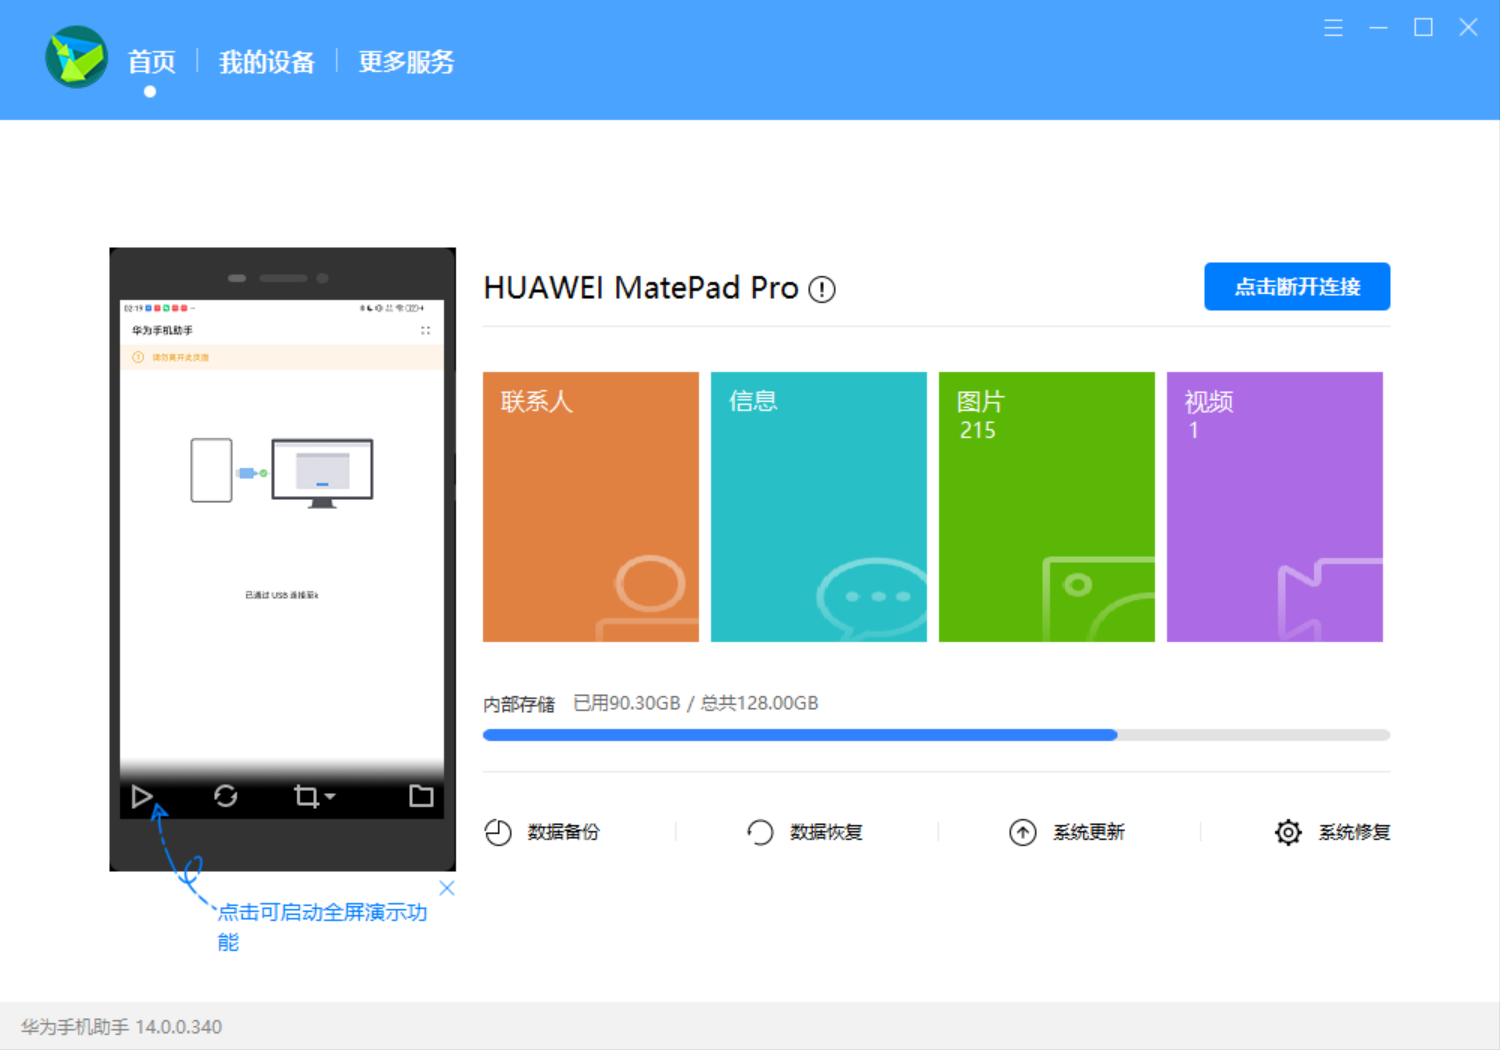This screenshot has height=1050, width=1500.
Task: Open 更多服务 tab
Action: click(406, 62)
